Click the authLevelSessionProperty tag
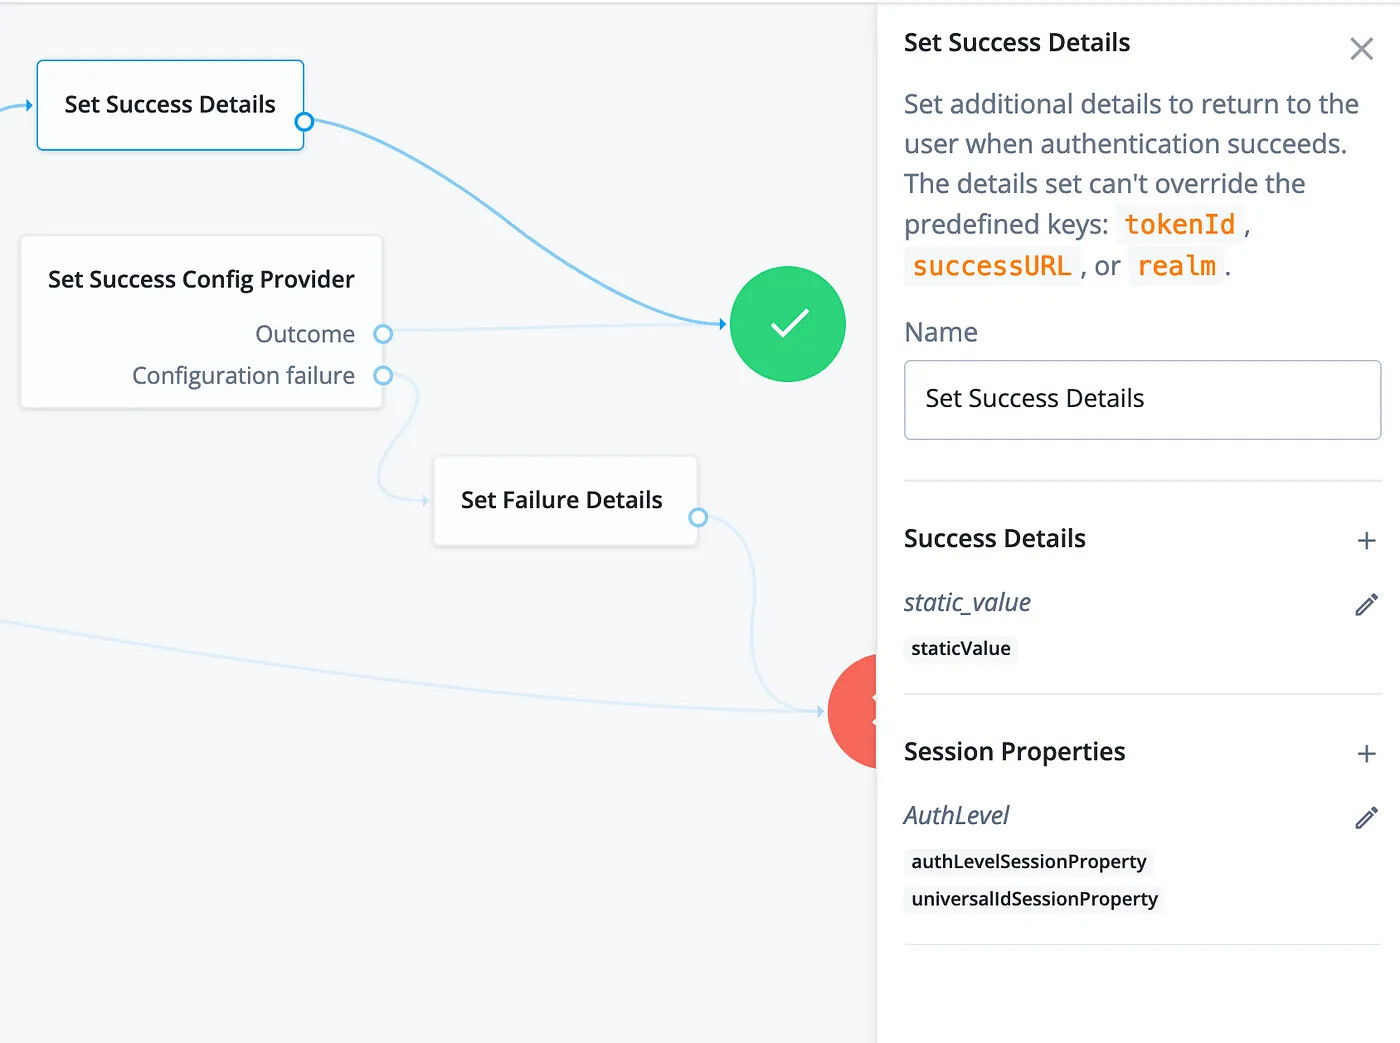The width and height of the screenshot is (1400, 1043). coord(1028,862)
